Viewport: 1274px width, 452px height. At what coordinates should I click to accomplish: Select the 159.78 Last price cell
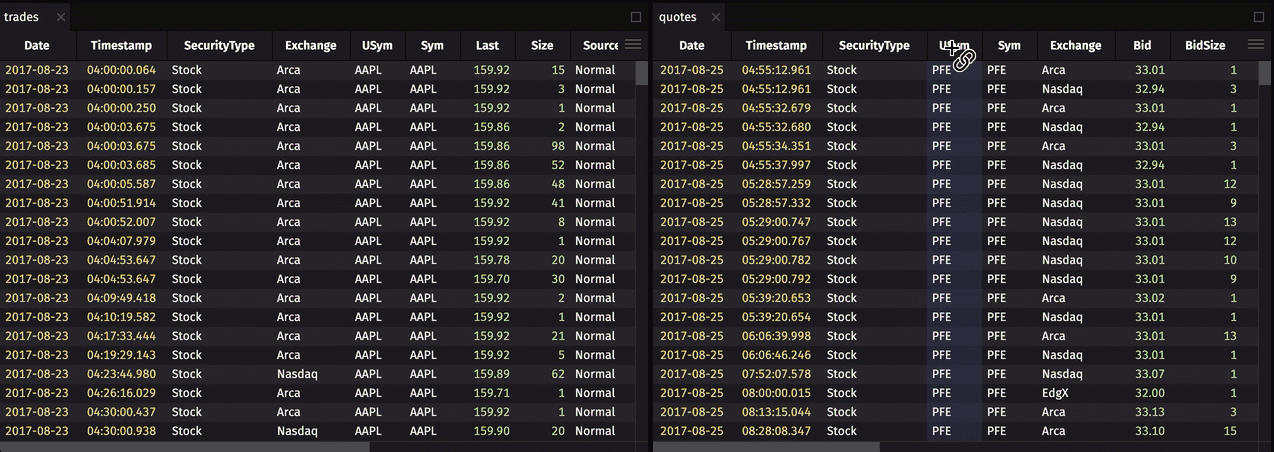pyautogui.click(x=491, y=260)
